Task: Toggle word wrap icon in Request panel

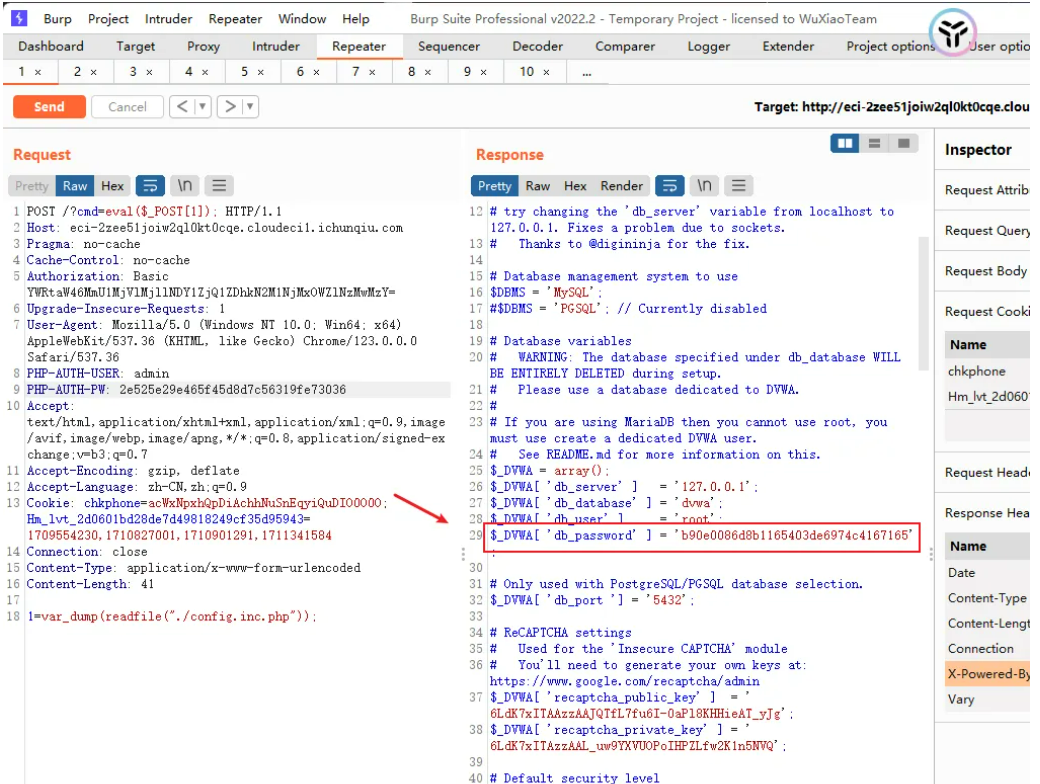Action: point(151,186)
